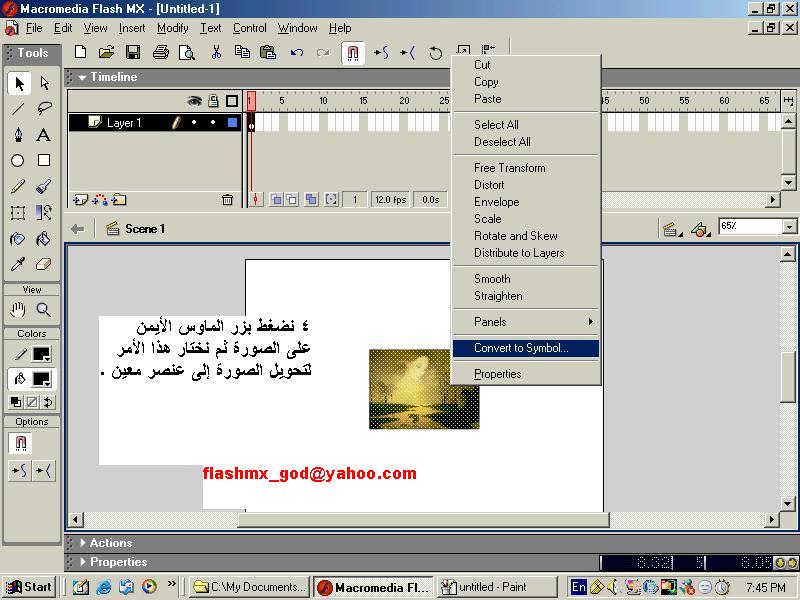Image resolution: width=800 pixels, height=600 pixels.
Task: Select the Arrow tool
Action: pos(19,83)
